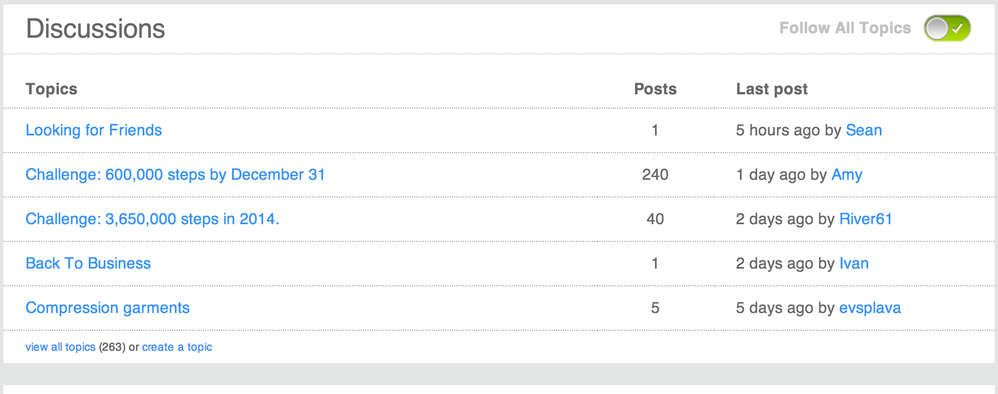The image size is (998, 394).
Task: Click the Topics column header
Action: pos(52,89)
